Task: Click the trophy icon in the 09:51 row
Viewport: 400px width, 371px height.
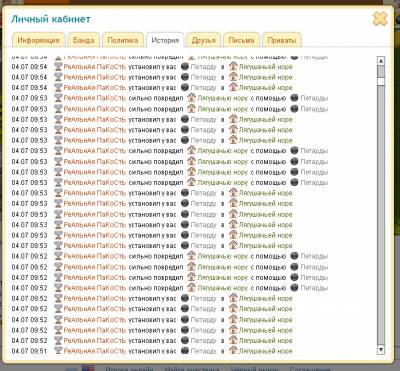Action: tap(58, 351)
